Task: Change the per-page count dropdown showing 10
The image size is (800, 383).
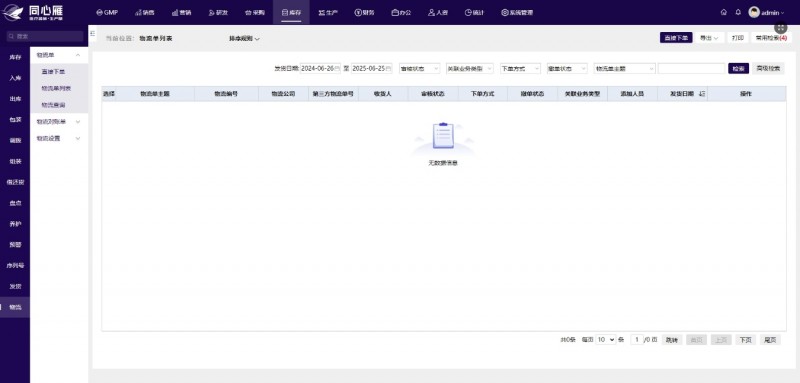Action: (606, 340)
